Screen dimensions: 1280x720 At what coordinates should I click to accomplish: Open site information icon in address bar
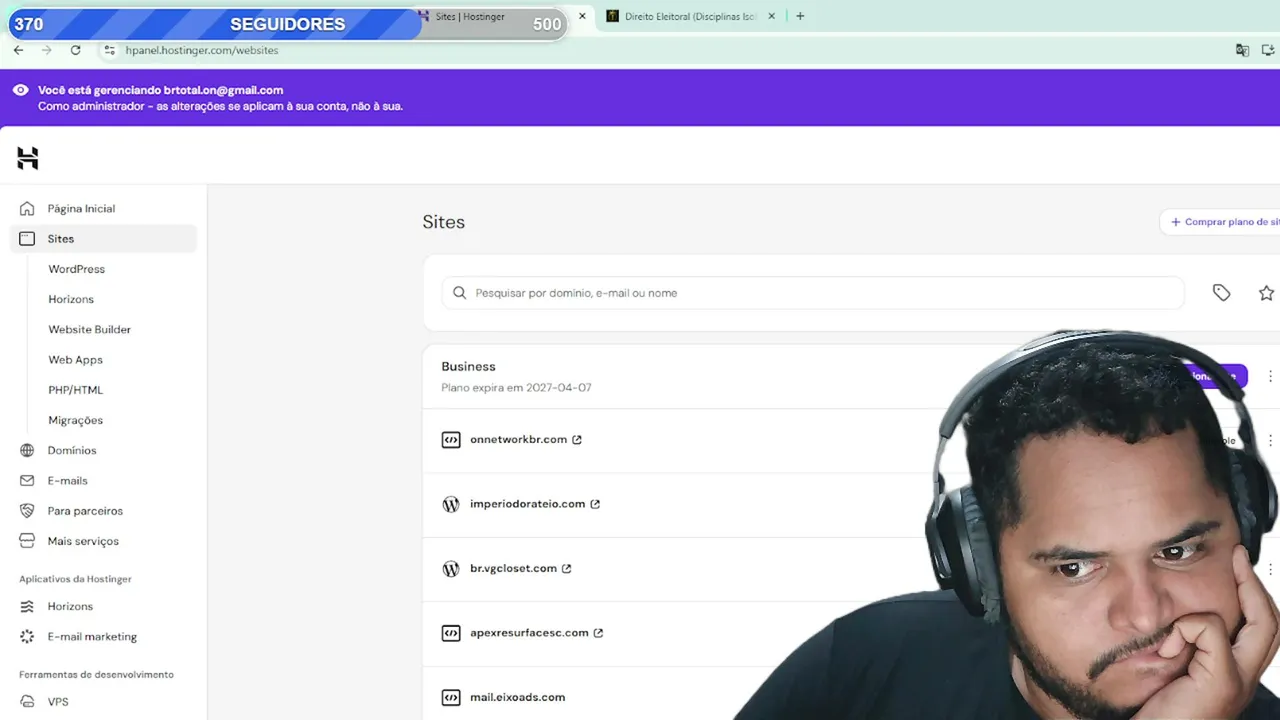click(110, 50)
